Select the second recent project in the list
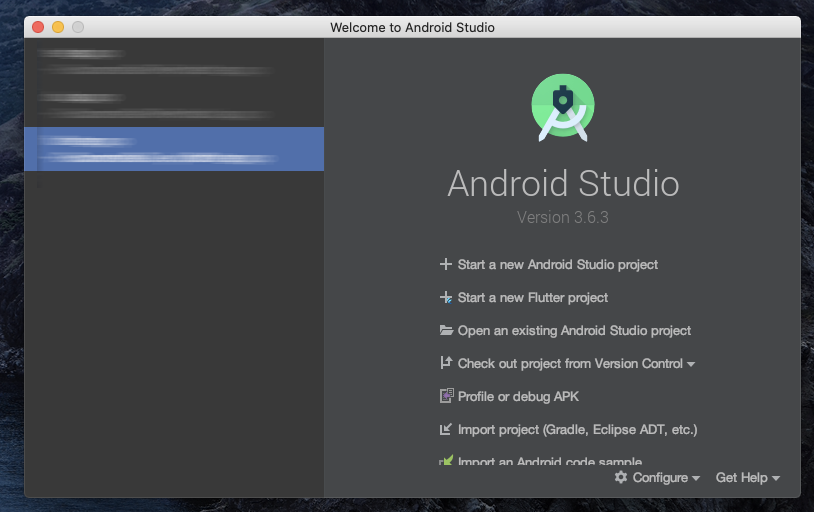 click(x=174, y=105)
